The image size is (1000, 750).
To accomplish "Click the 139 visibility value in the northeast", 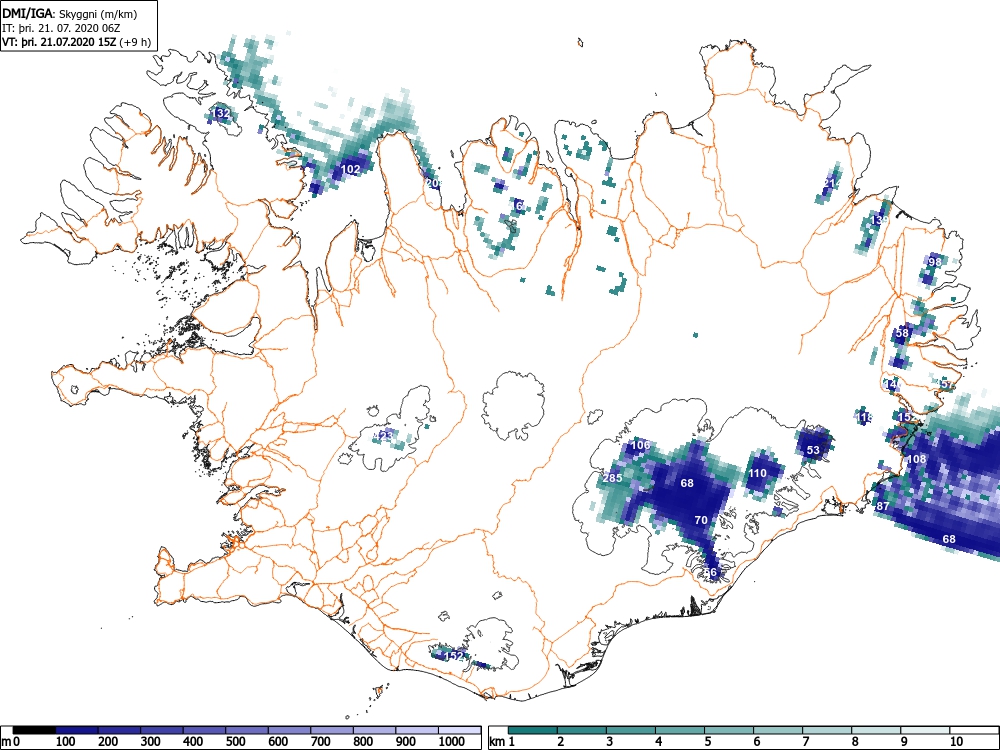I will [x=879, y=220].
